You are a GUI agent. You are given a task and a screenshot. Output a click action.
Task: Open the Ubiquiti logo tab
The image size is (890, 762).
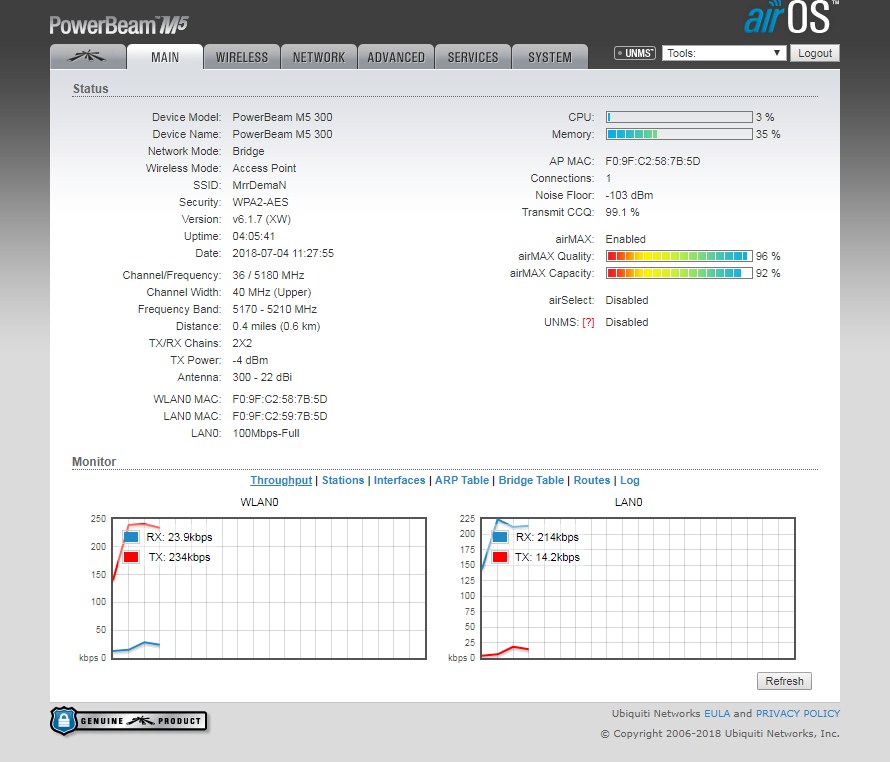88,57
